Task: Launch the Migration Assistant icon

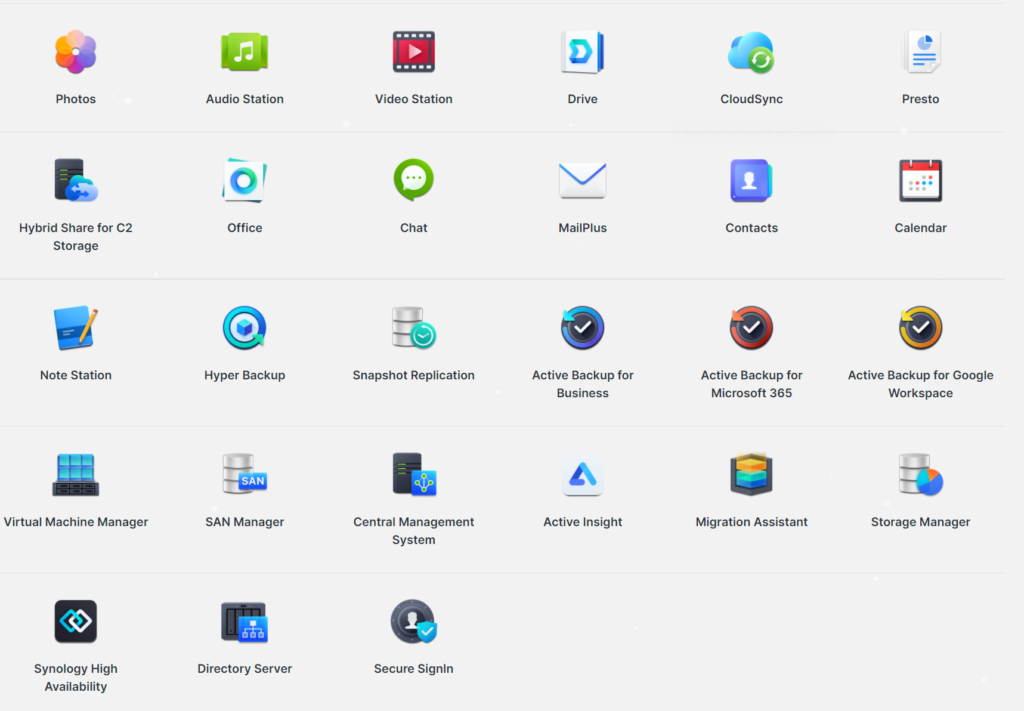Action: coord(751,475)
